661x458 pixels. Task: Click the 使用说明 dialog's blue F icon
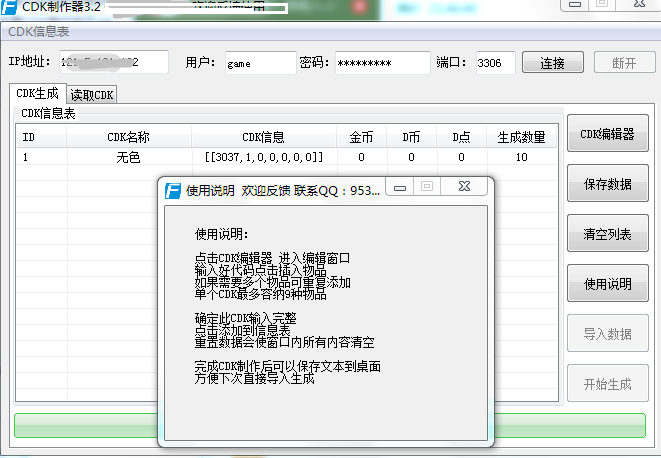172,190
